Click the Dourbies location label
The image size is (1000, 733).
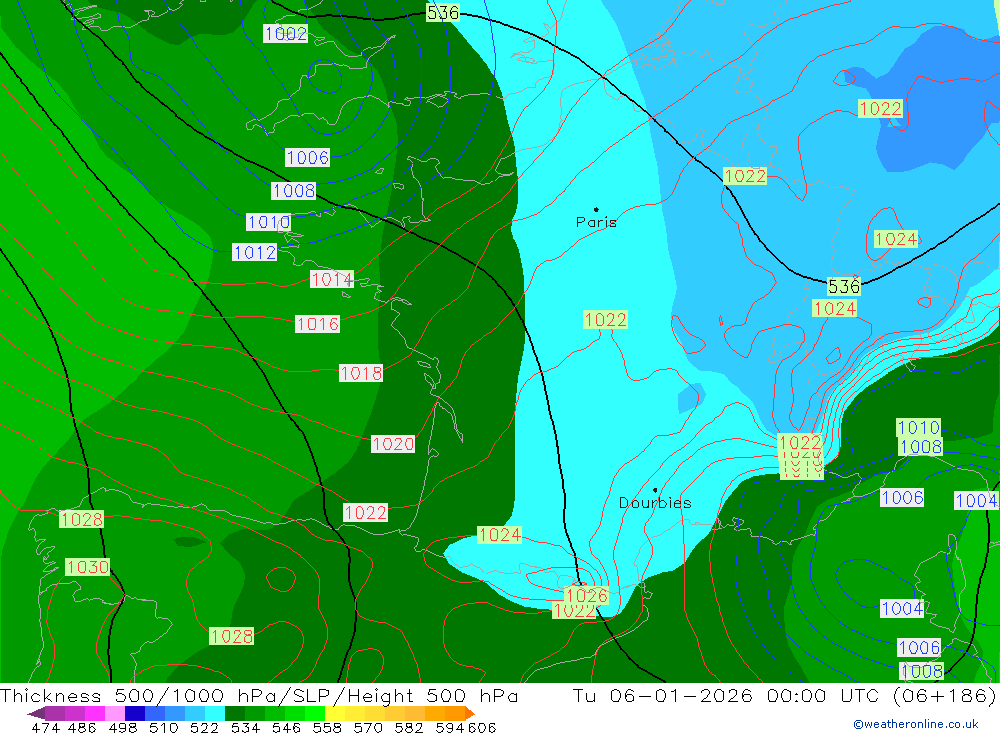pyautogui.click(x=655, y=503)
